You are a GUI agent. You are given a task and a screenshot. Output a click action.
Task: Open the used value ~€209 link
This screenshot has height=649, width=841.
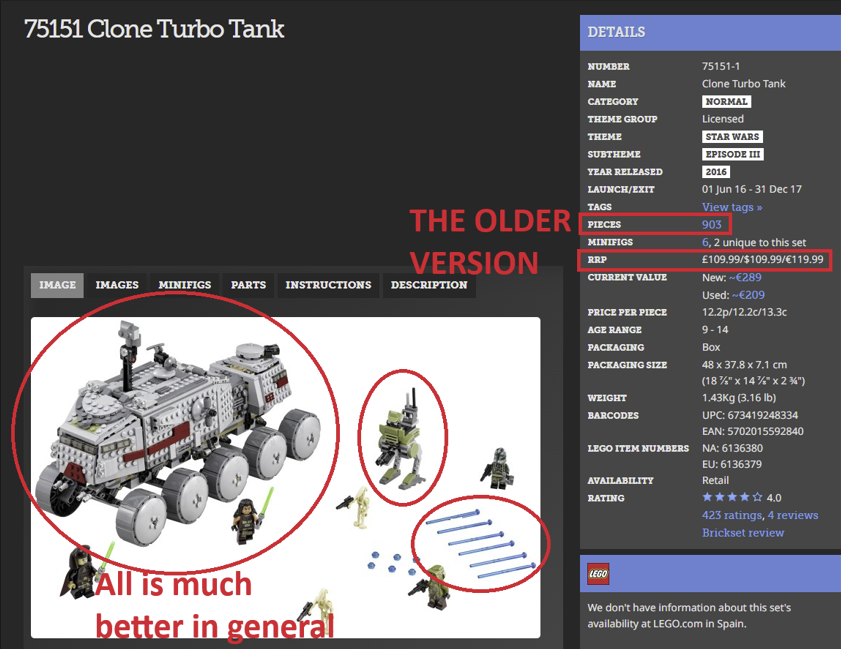(x=748, y=295)
